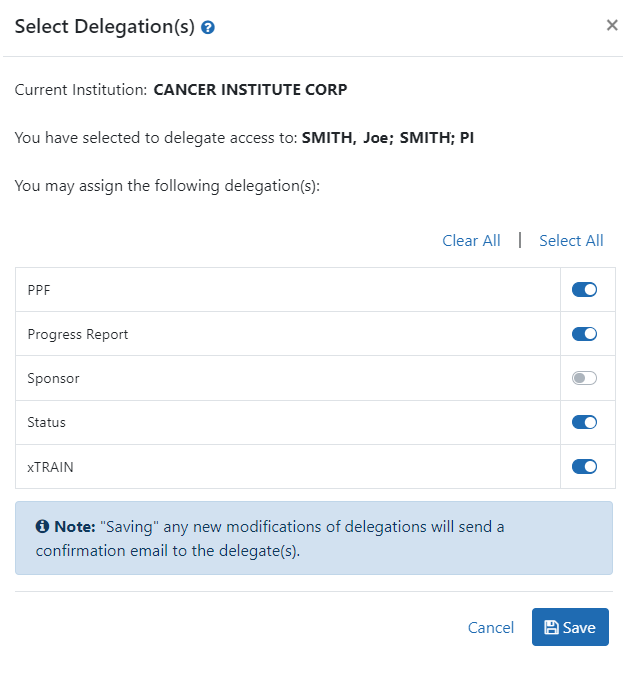
Task: Click the Sponsor row label
Action: (53, 378)
